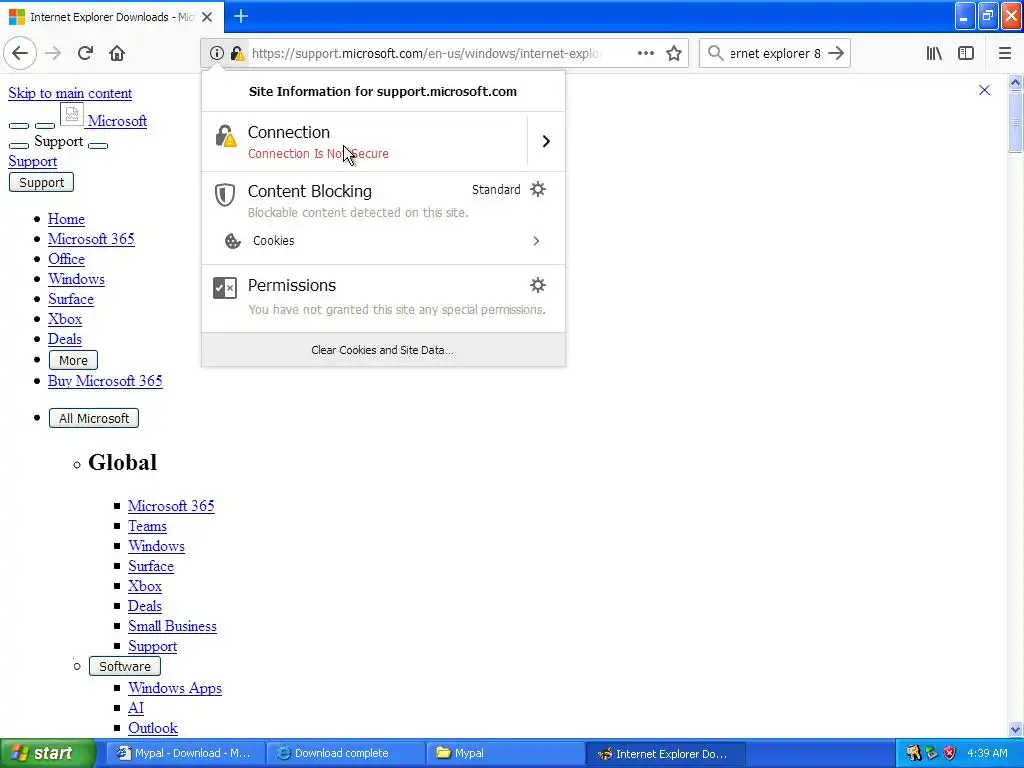Follow Skip to main content link
Screen dimensions: 1024x768
(70, 93)
